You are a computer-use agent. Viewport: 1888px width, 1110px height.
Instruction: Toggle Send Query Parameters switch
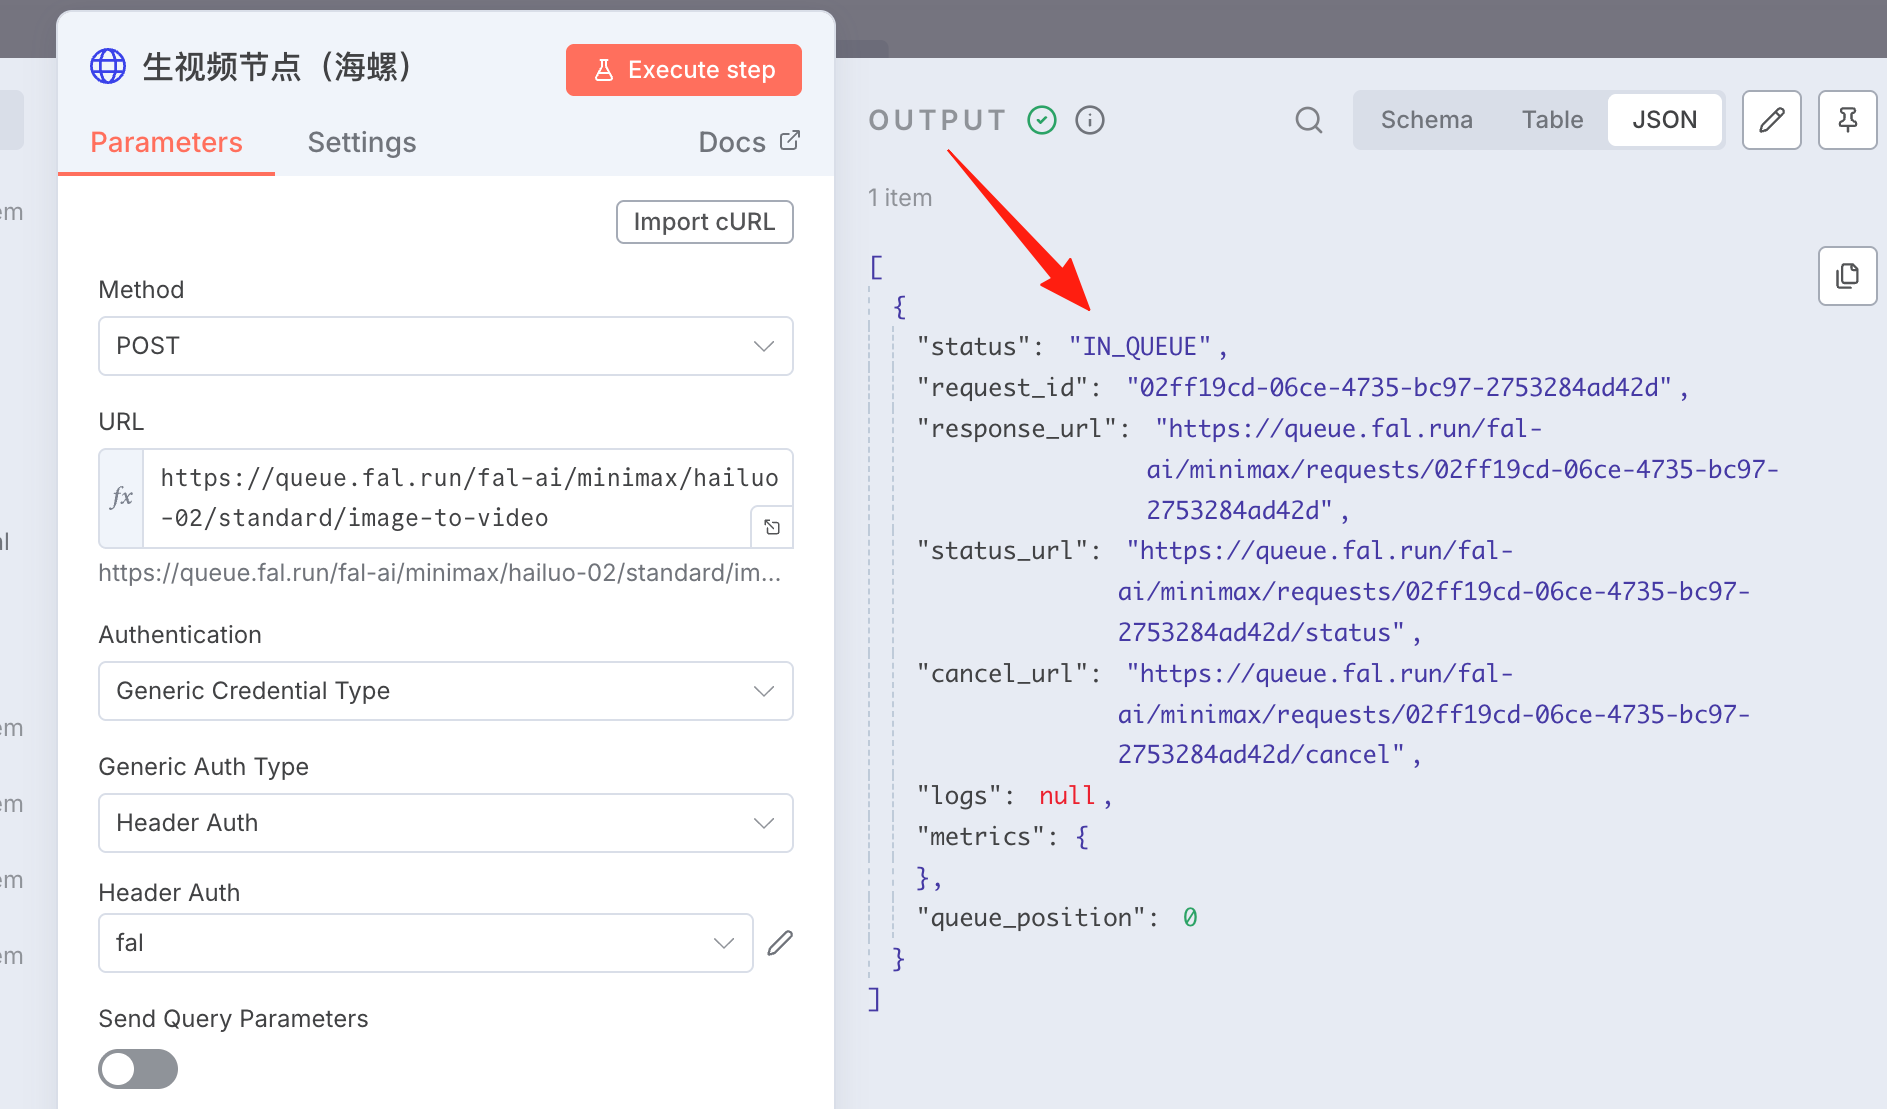(x=138, y=1069)
